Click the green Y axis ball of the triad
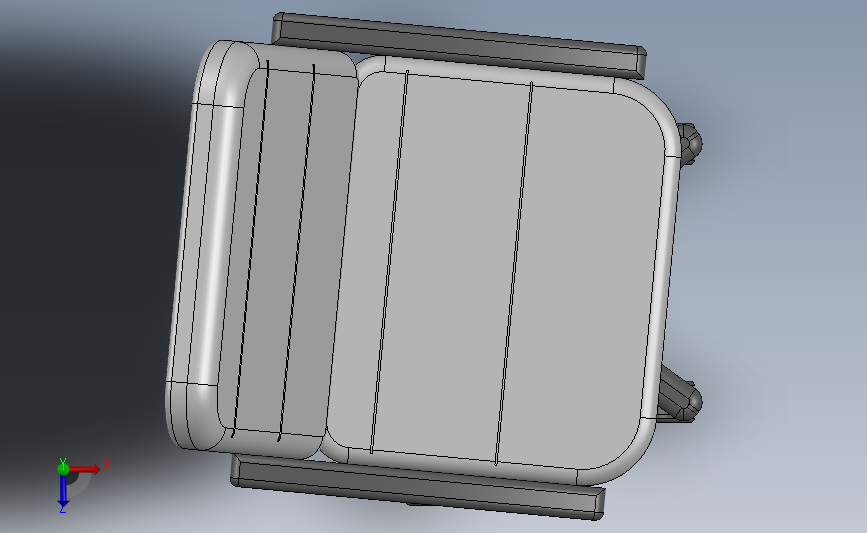The image size is (867, 533). [63, 469]
